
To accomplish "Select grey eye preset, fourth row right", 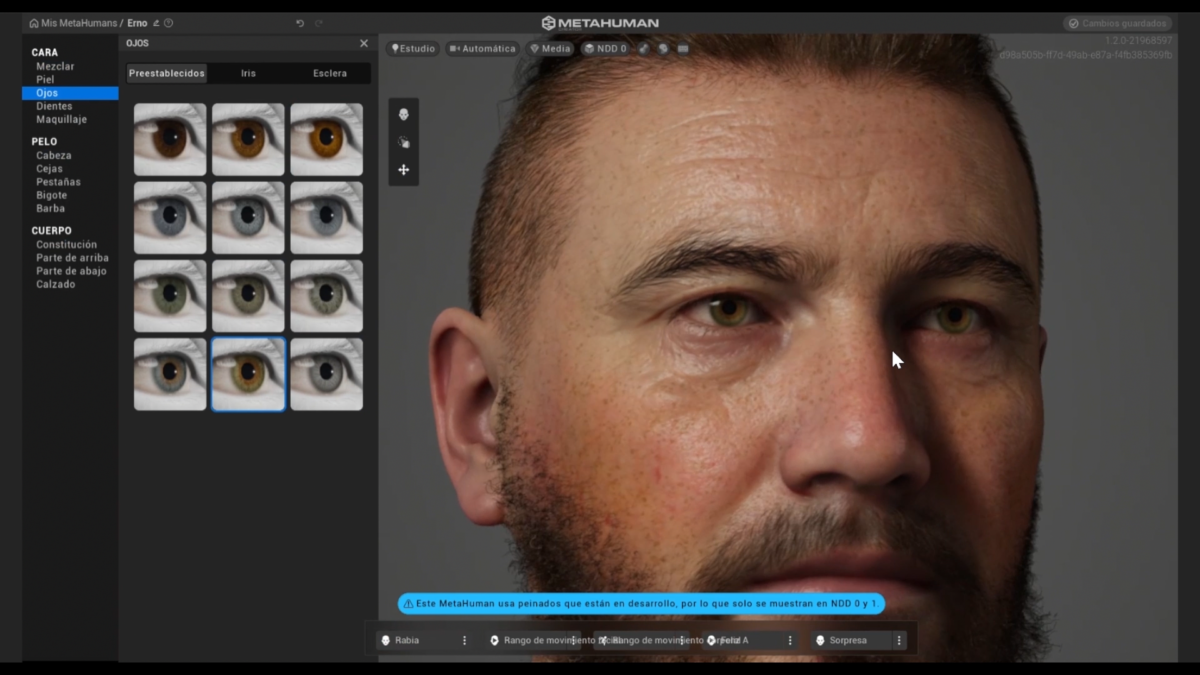I will coord(326,374).
